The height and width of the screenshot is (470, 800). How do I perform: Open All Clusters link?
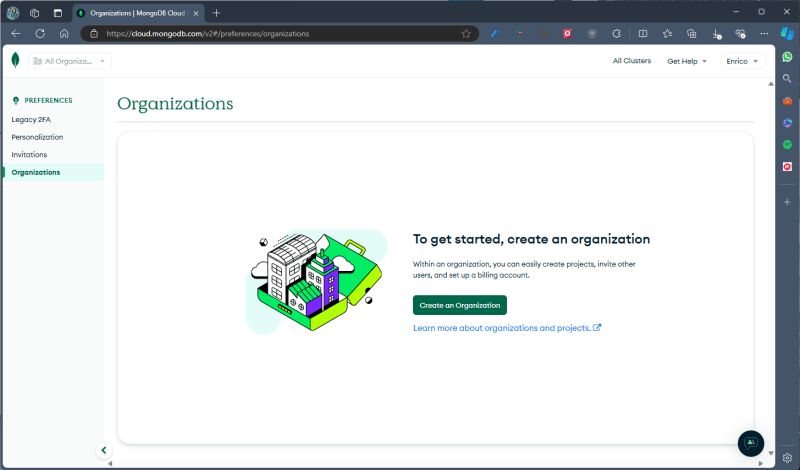632,61
